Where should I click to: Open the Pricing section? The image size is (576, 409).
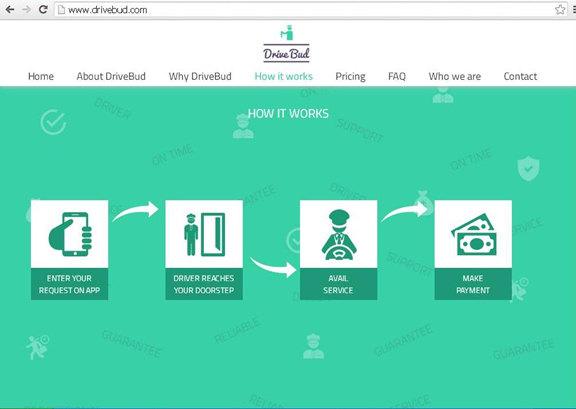350,76
